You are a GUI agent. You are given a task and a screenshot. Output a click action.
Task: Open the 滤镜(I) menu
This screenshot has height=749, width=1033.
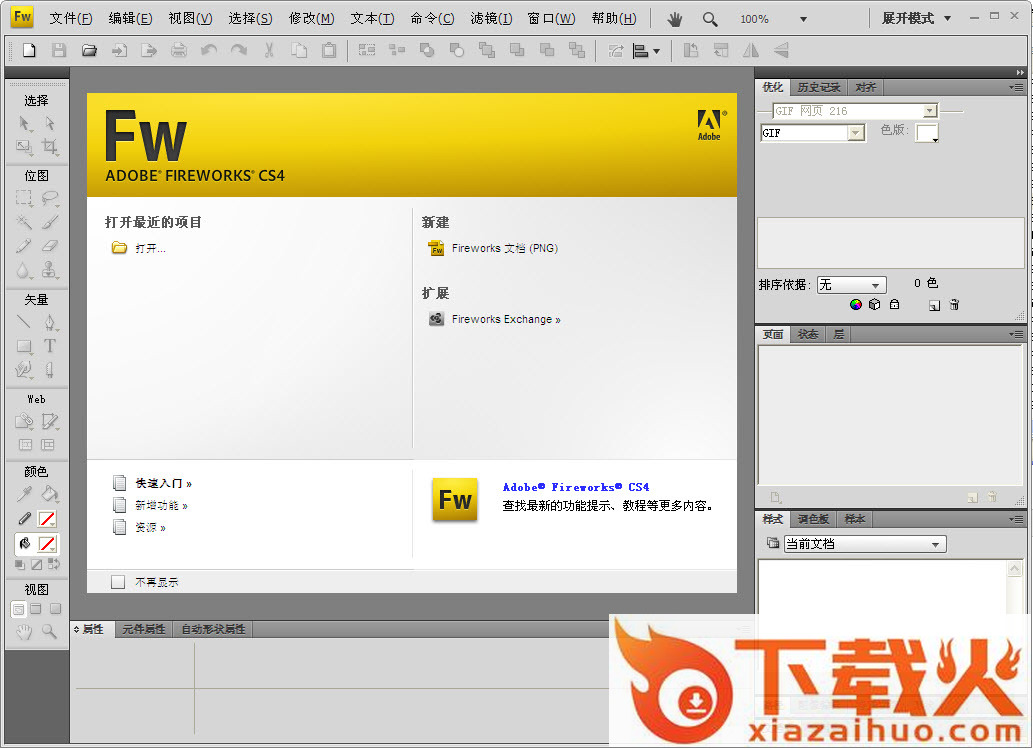(x=491, y=18)
